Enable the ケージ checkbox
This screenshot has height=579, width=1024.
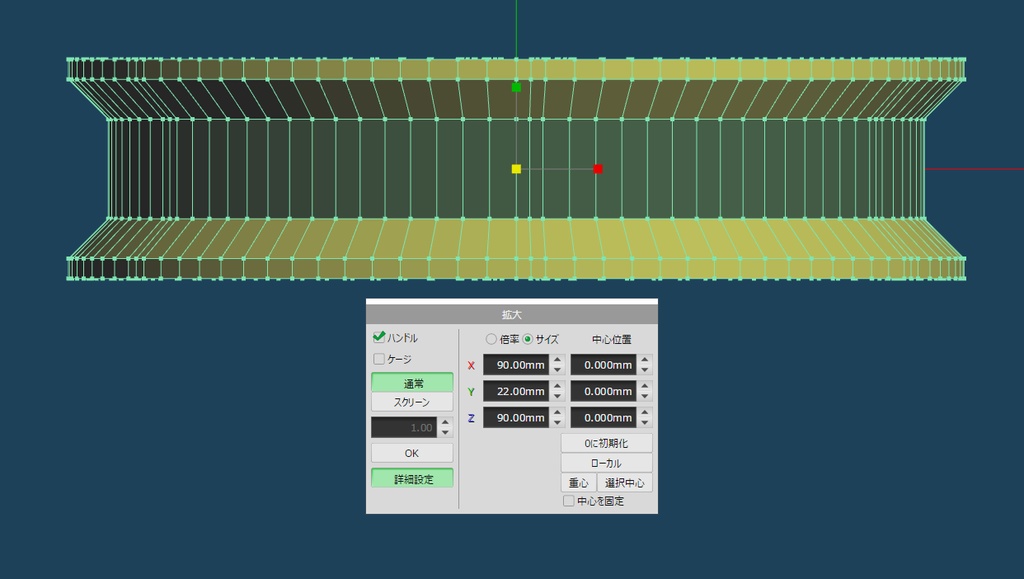click(x=379, y=359)
